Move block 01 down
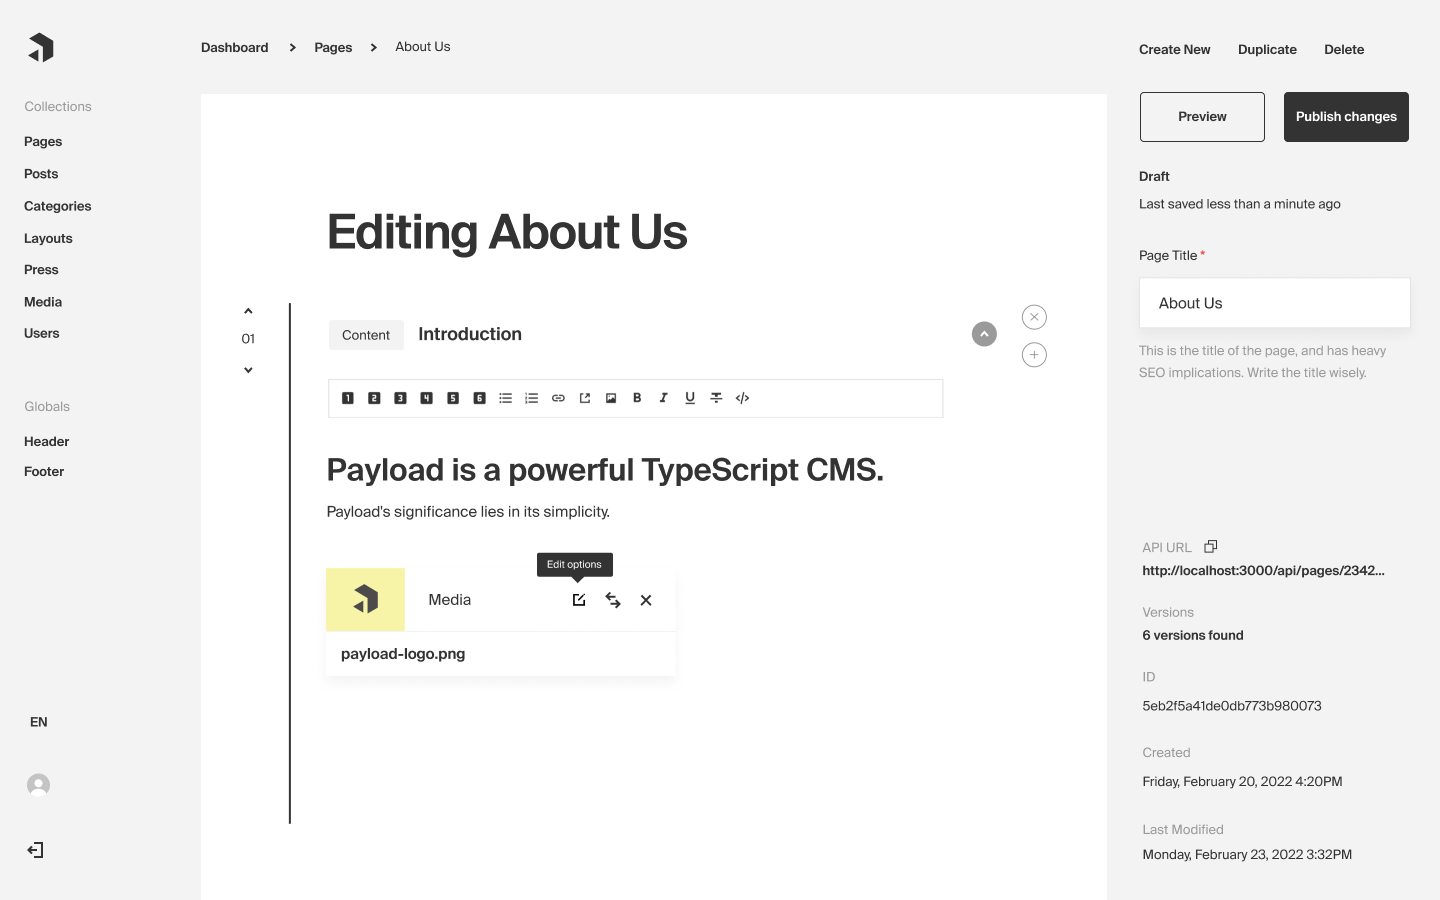The height and width of the screenshot is (900, 1440). [x=248, y=370]
